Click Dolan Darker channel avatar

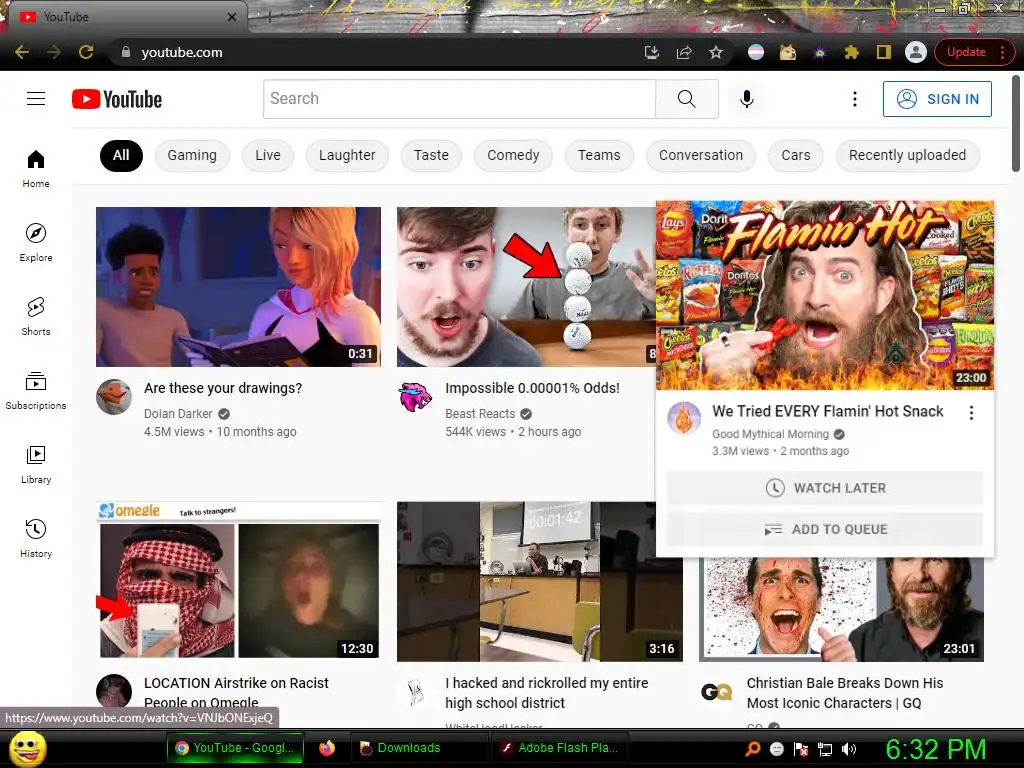[x=114, y=396]
